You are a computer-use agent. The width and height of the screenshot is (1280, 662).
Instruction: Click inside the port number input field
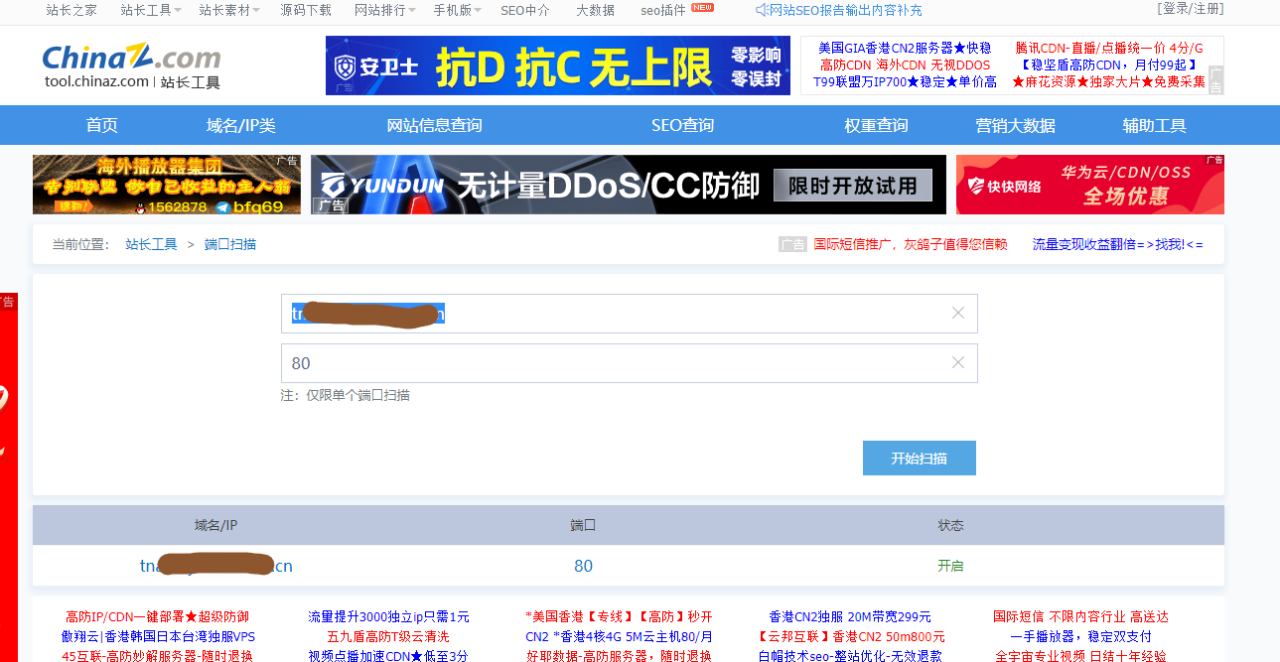(600, 363)
